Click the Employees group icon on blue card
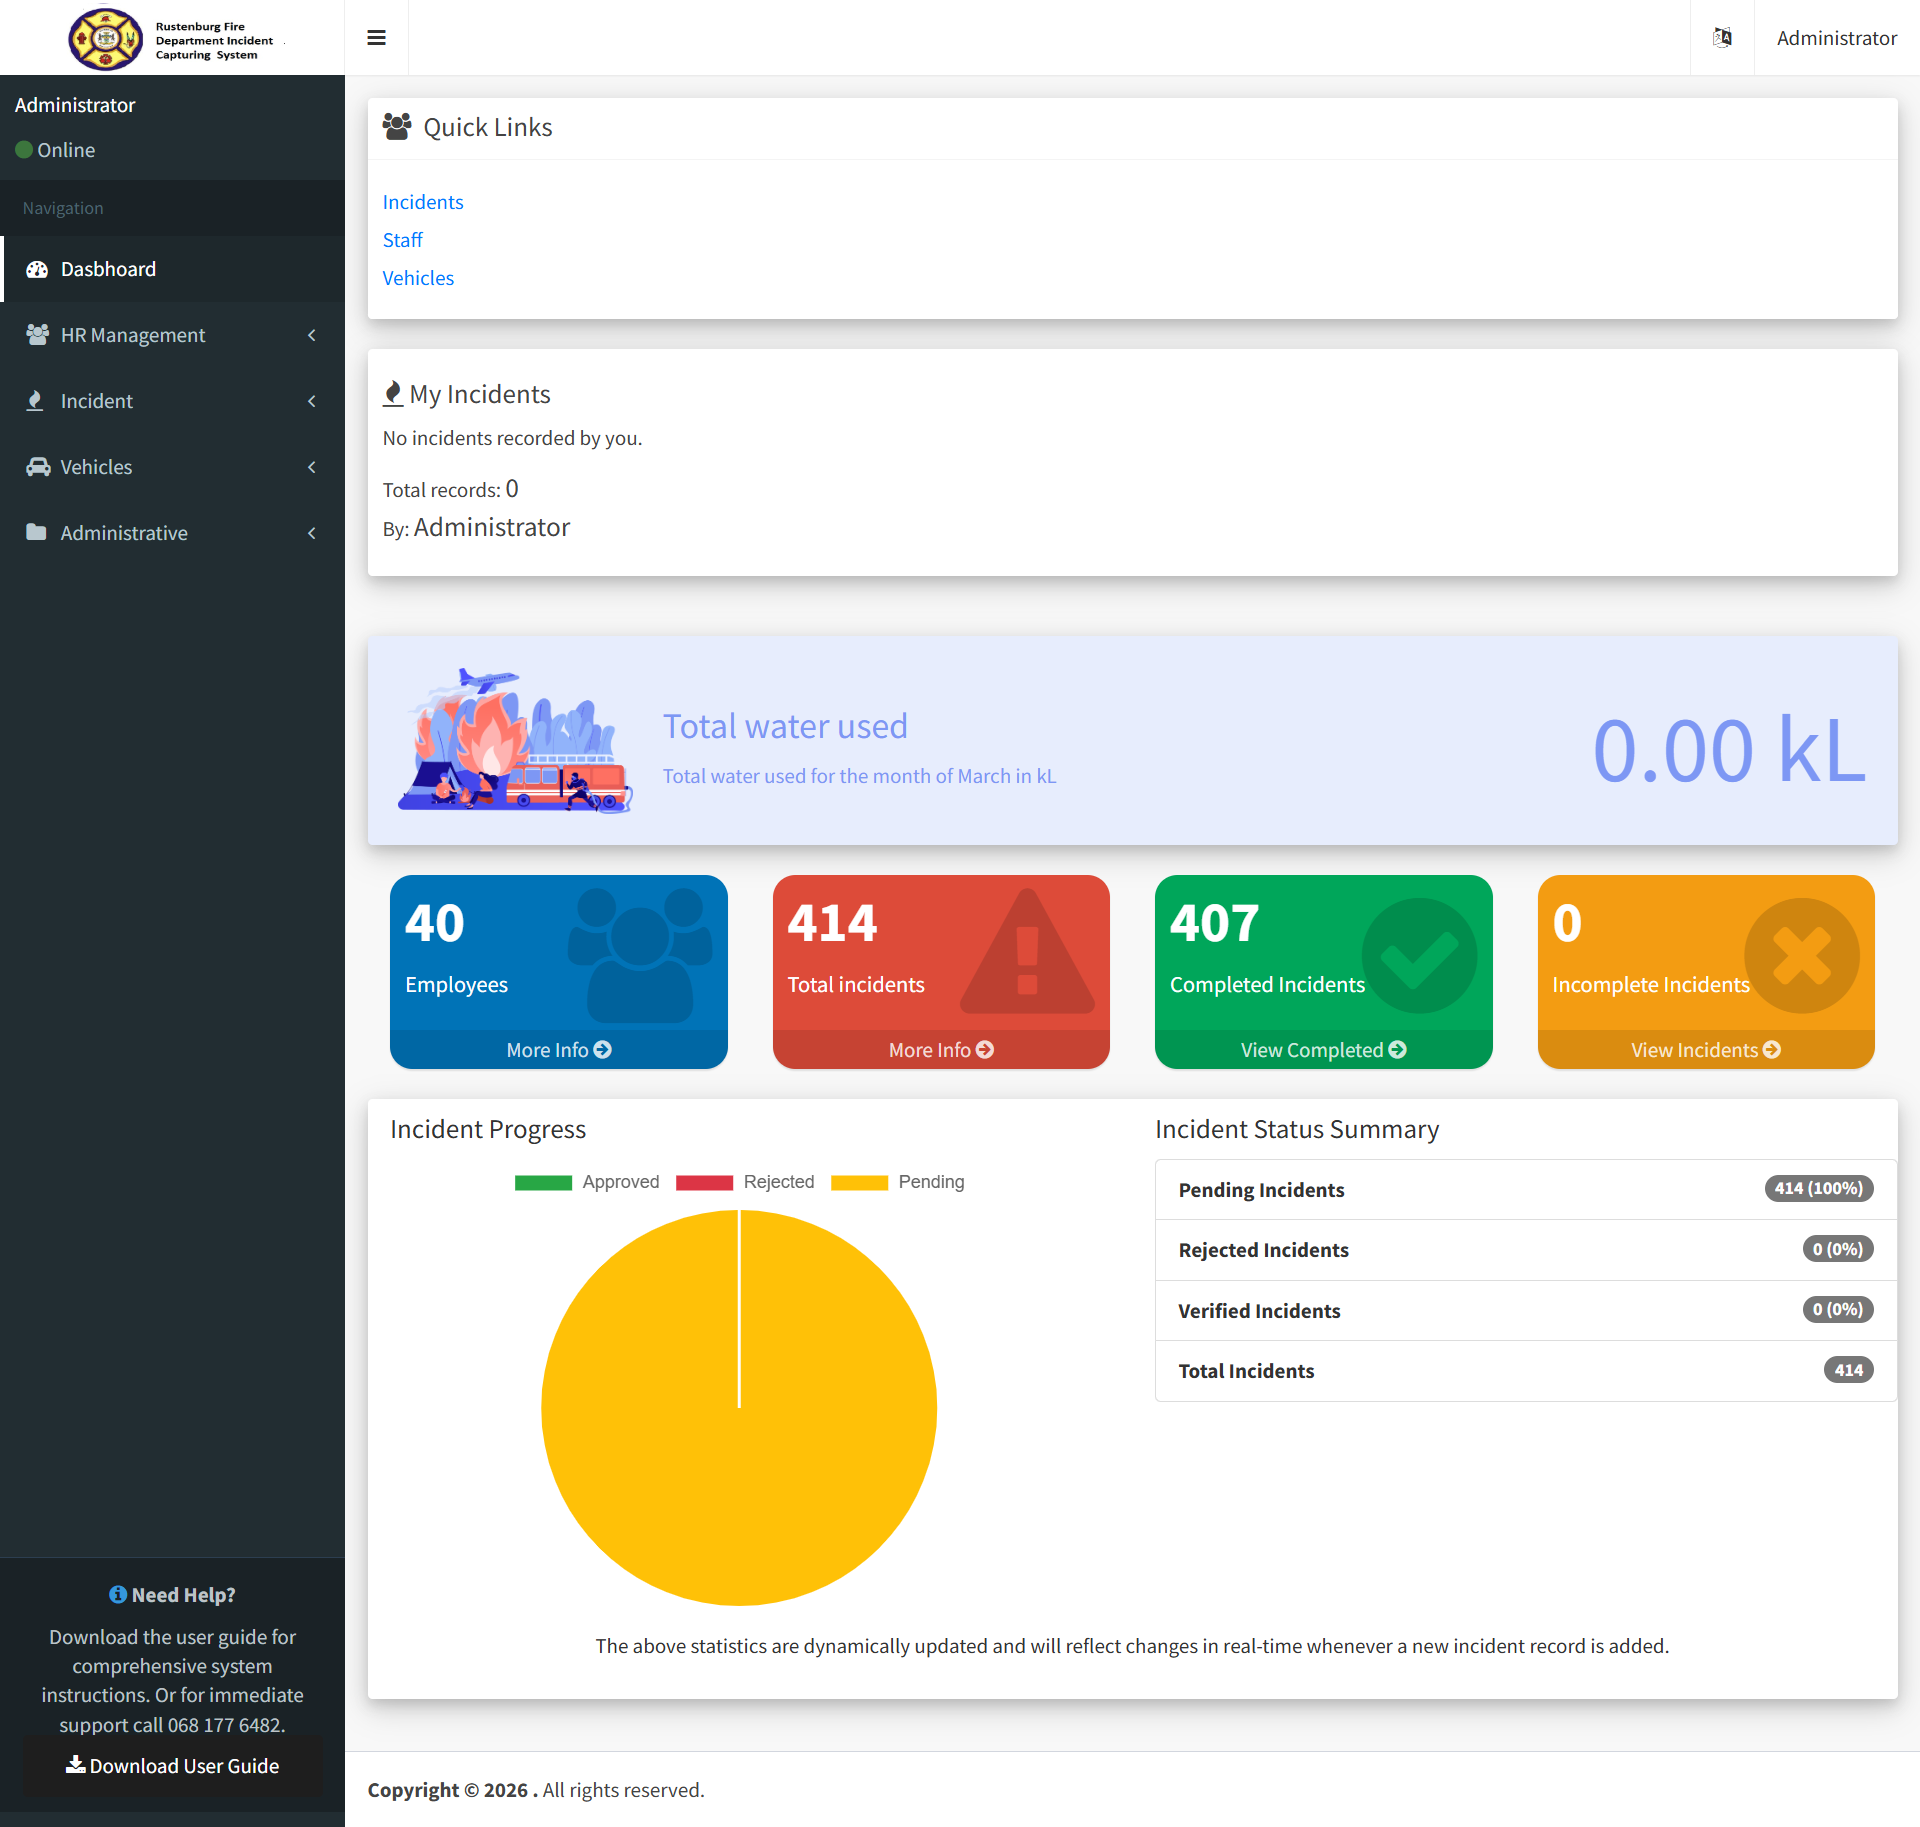Image resolution: width=1920 pixels, height=1827 pixels. [x=640, y=955]
